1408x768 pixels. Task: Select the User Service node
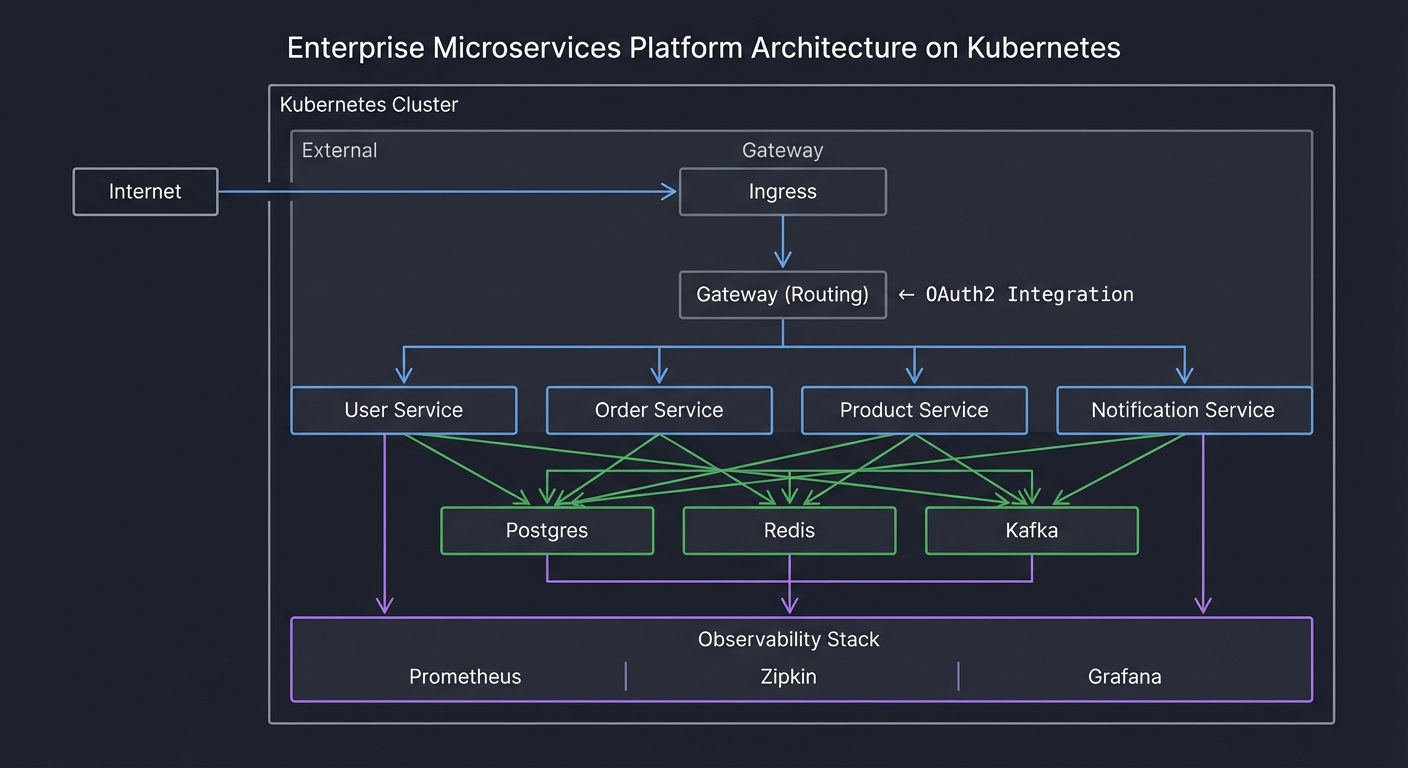pos(404,410)
